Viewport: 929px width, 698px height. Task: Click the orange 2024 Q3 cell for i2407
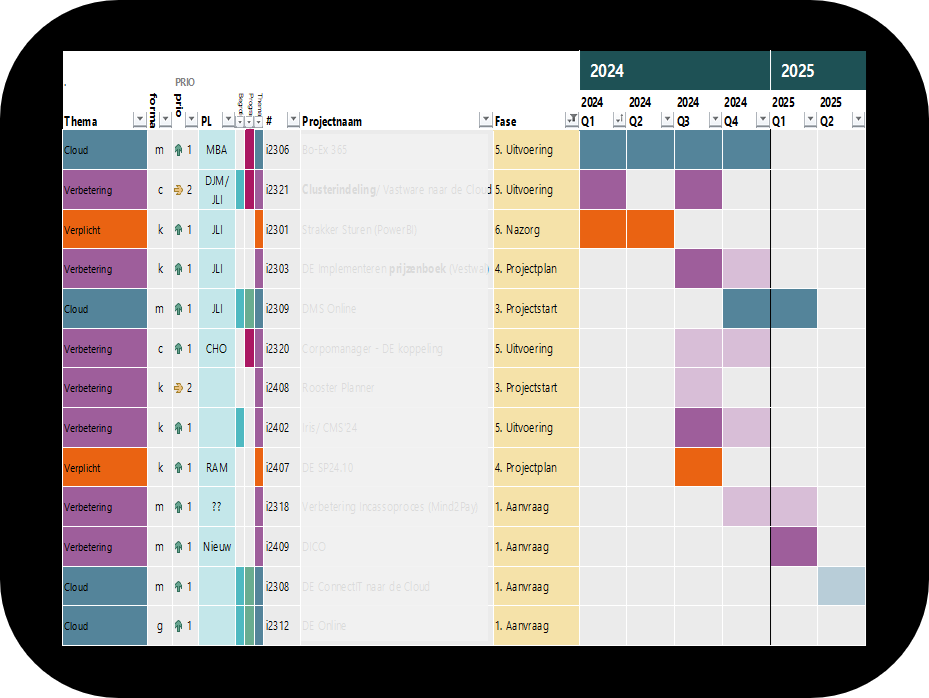(x=698, y=467)
